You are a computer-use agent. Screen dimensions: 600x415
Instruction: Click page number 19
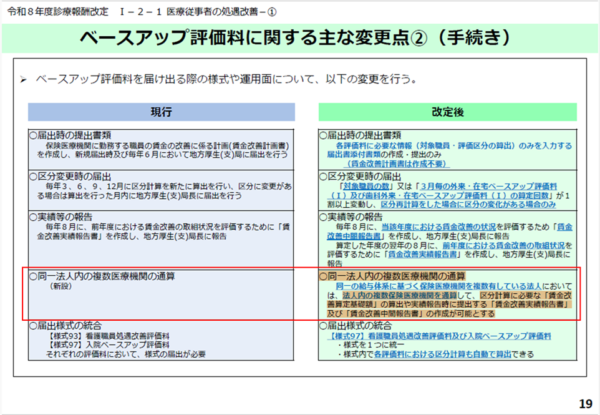pos(584,403)
